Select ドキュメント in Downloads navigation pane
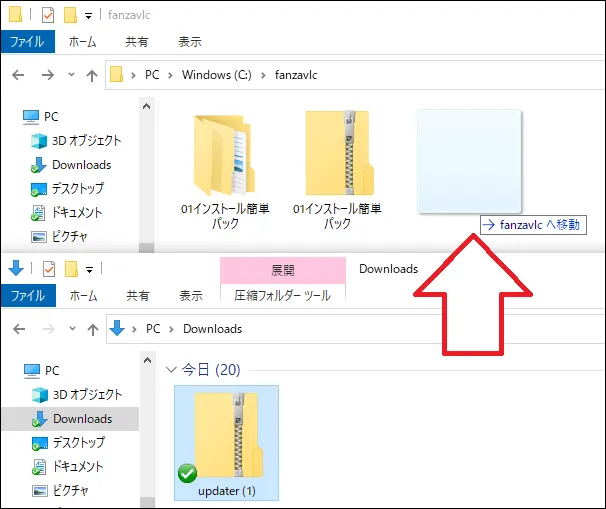Image resolution: width=606 pixels, height=509 pixels. point(67,466)
